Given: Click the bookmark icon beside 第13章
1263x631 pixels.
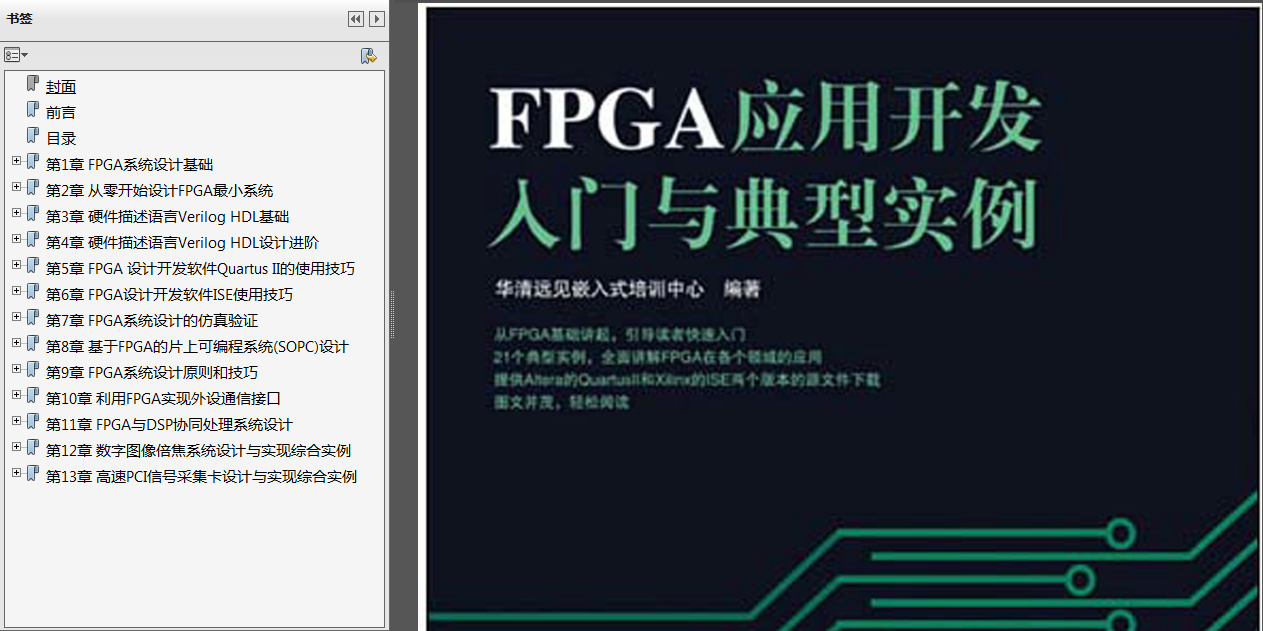Looking at the screenshot, I should [33, 474].
